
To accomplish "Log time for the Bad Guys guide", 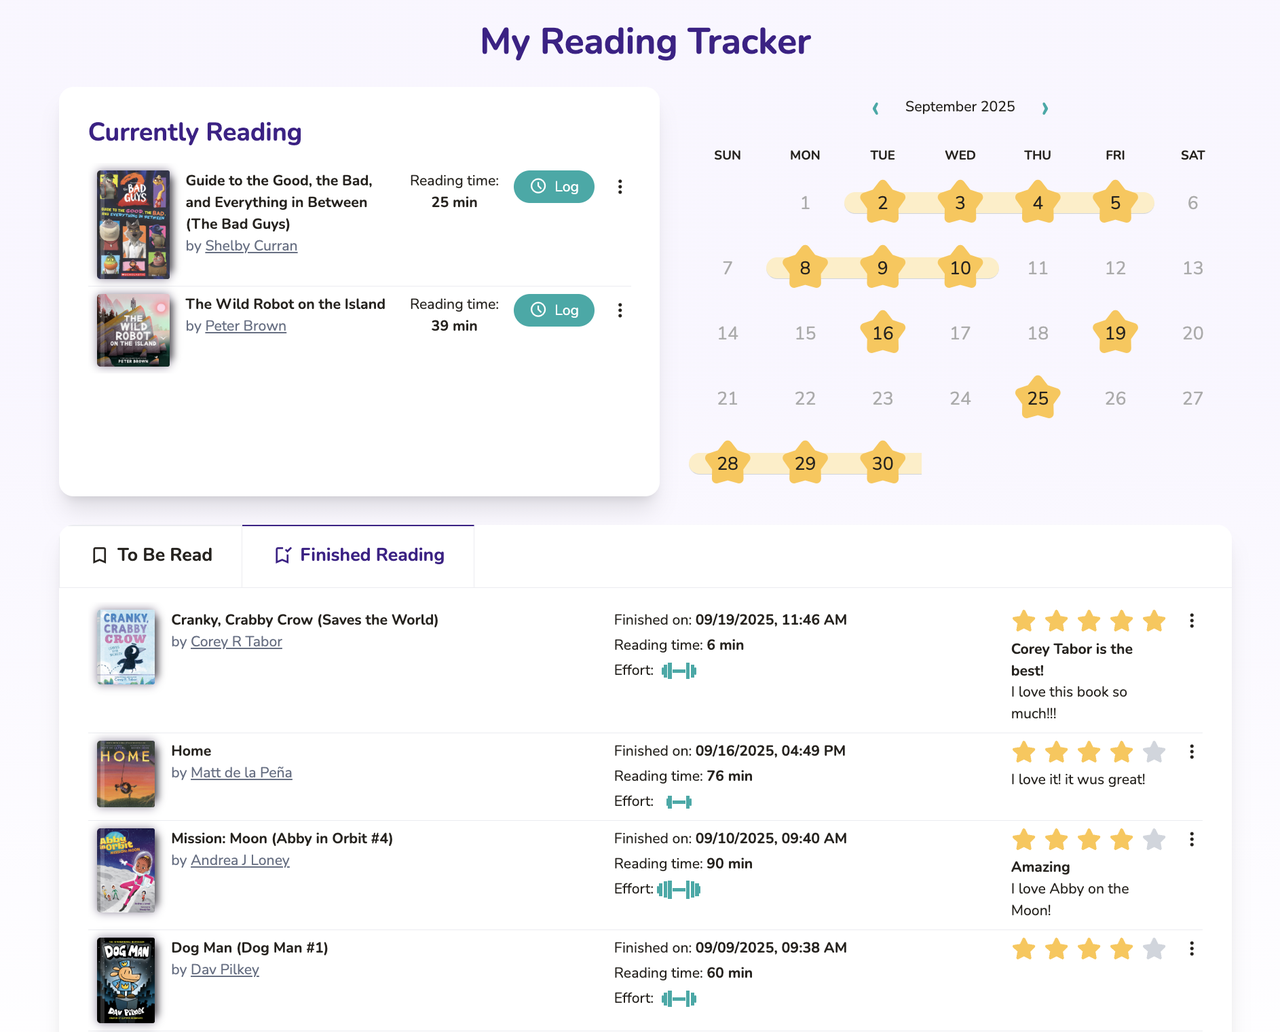I will point(554,187).
